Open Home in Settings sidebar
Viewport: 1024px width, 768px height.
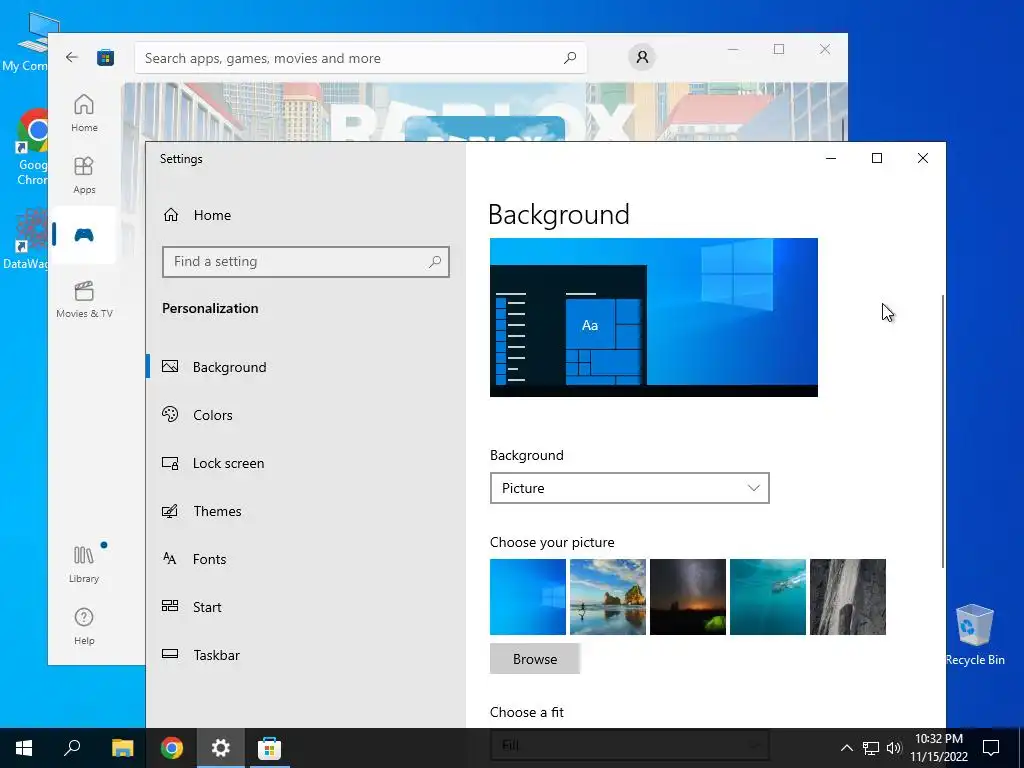[197, 215]
